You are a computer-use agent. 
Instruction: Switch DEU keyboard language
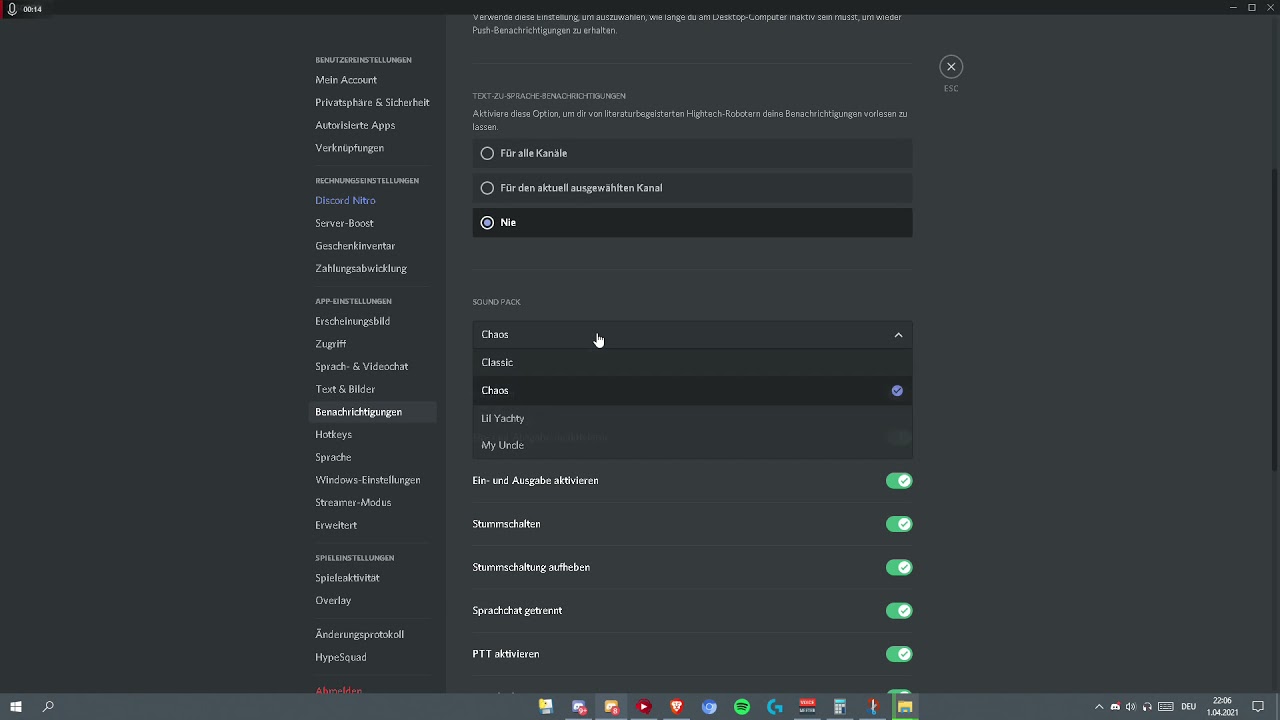pyautogui.click(x=1188, y=707)
